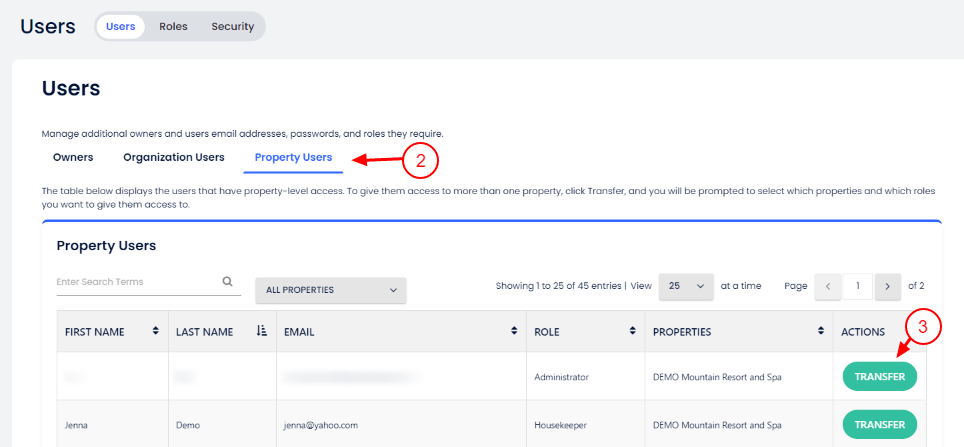
Task: Switch to the Roles tab
Action: tap(173, 27)
